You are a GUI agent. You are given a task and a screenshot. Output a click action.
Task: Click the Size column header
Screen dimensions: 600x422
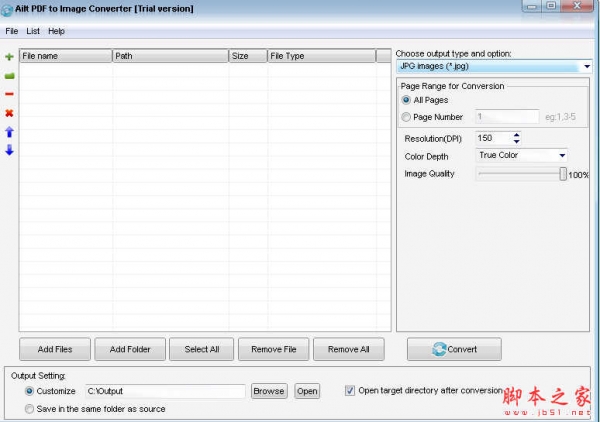(248, 56)
